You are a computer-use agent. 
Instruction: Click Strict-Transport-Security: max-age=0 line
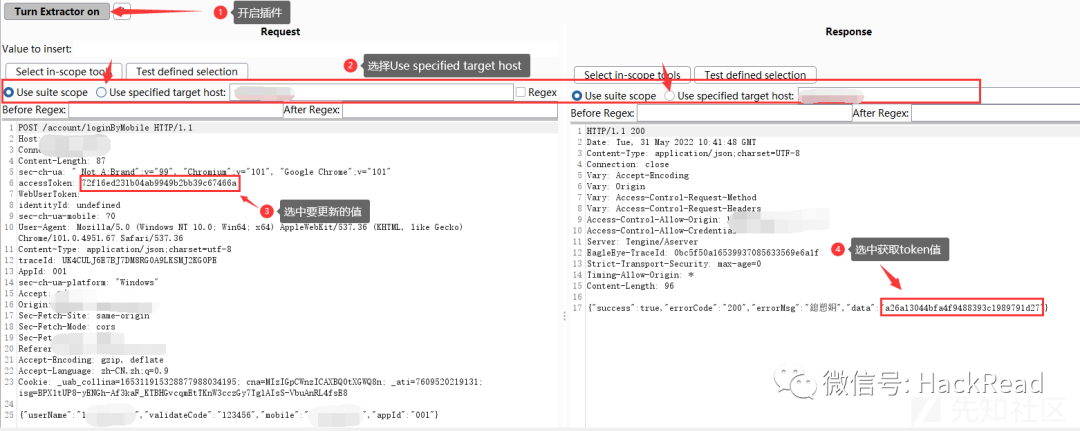tap(674, 264)
